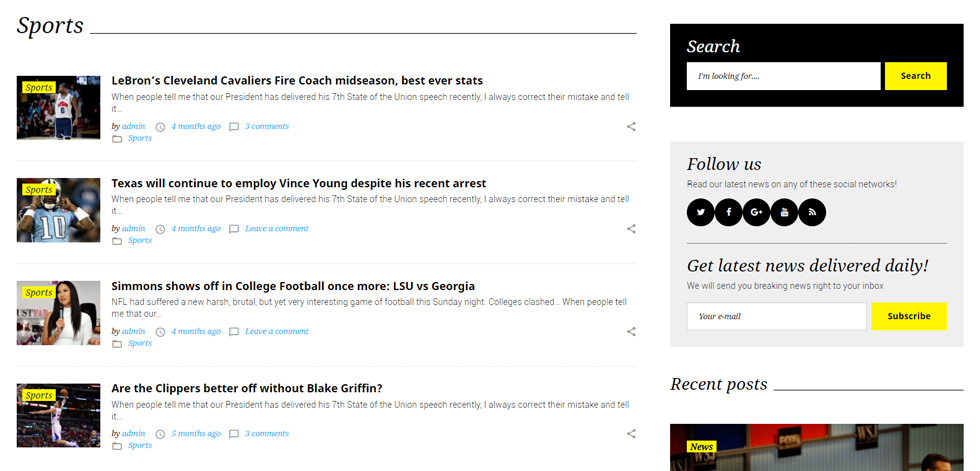Image resolution: width=980 pixels, height=471 pixels.
Task: Click "4 months ago" on Simmons article
Action: (x=196, y=331)
